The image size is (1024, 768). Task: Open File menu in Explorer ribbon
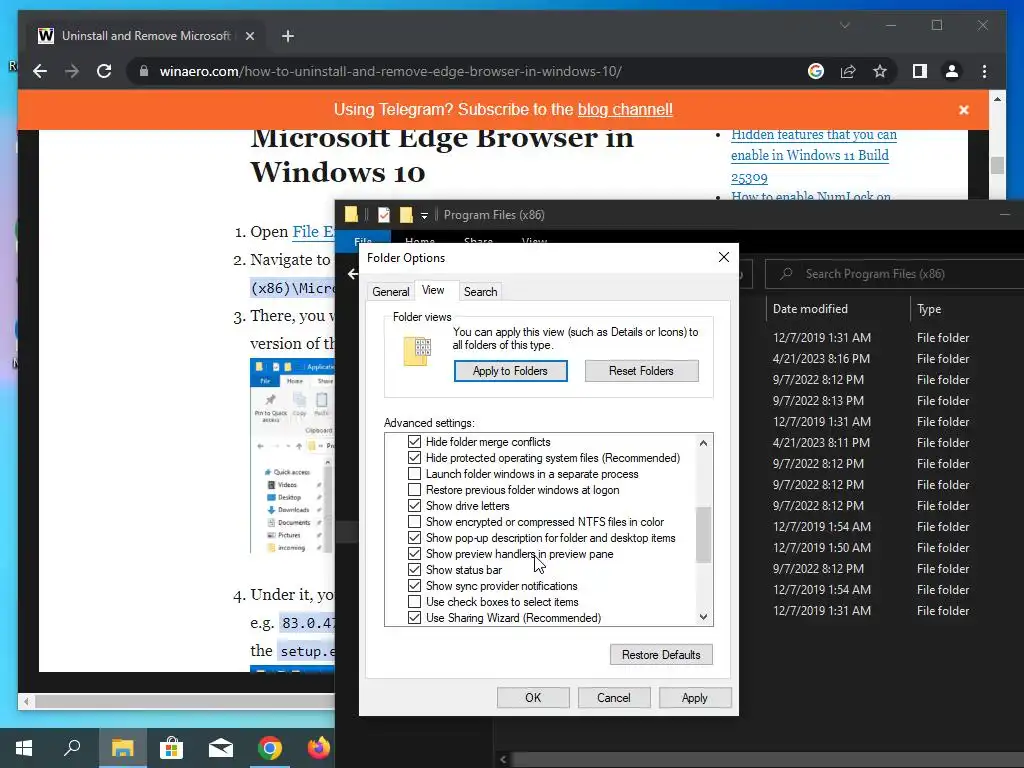pos(363,240)
